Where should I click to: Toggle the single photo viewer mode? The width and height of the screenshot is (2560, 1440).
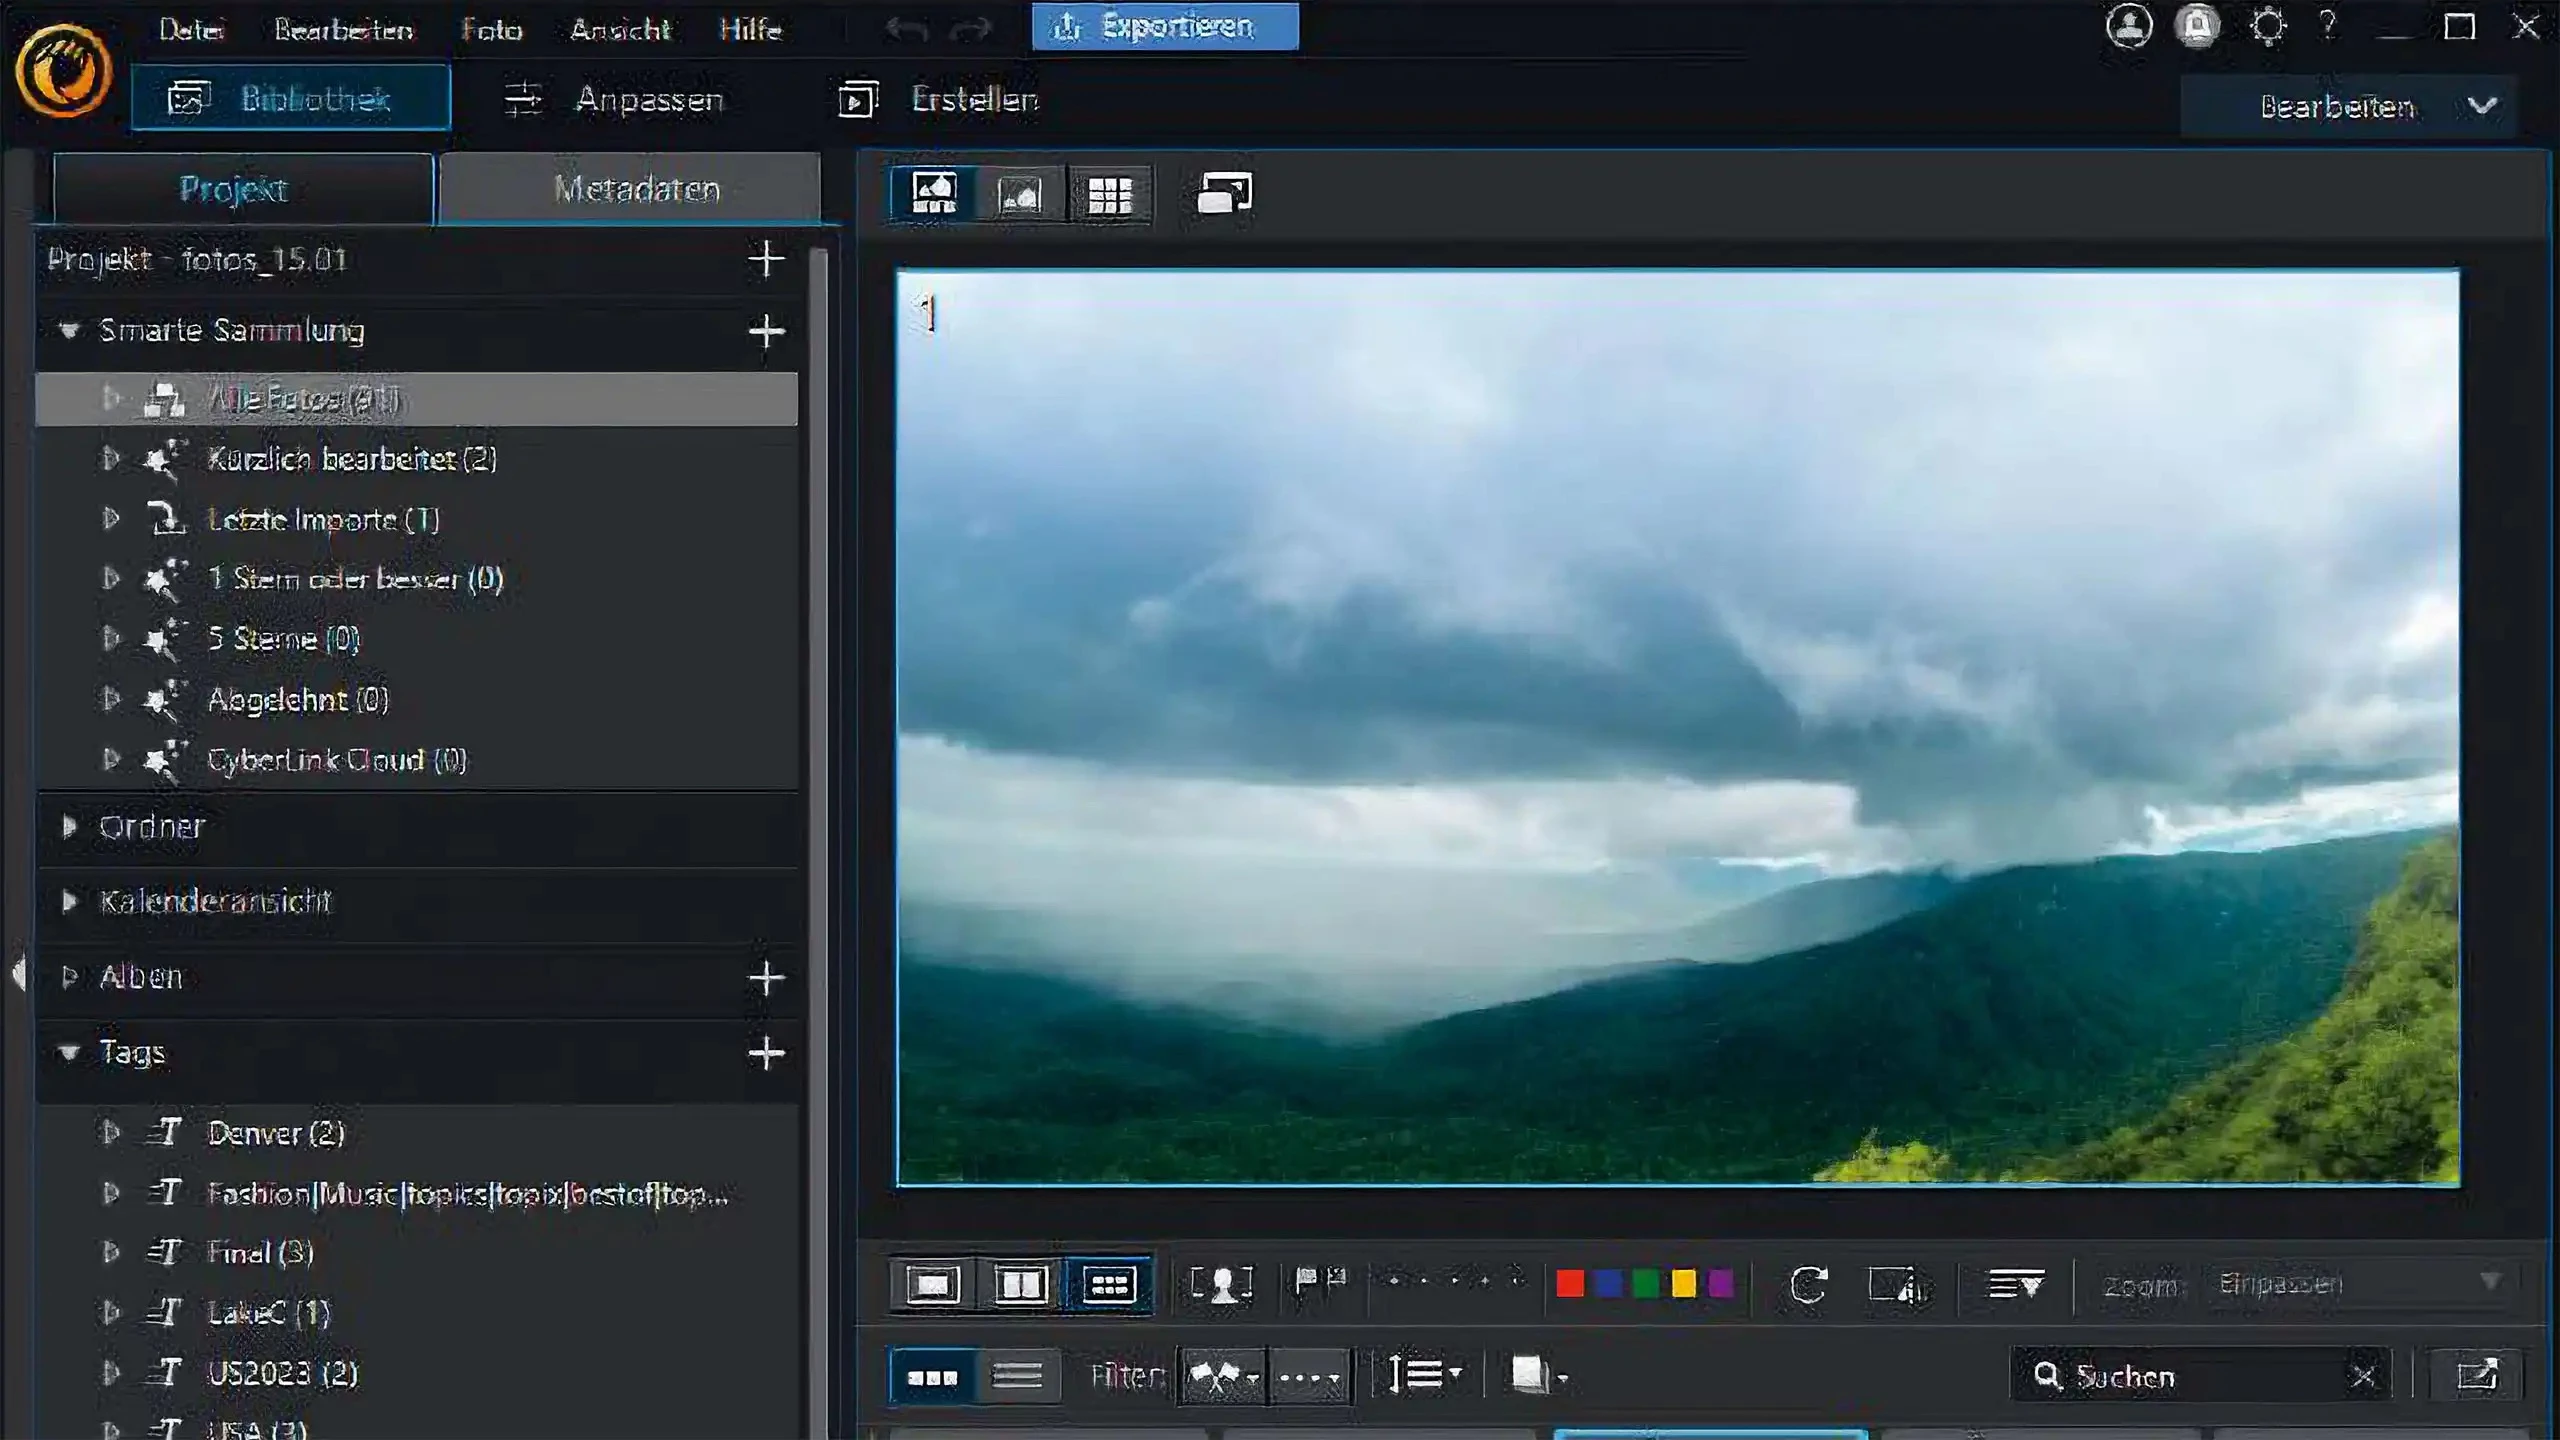[x=933, y=1284]
